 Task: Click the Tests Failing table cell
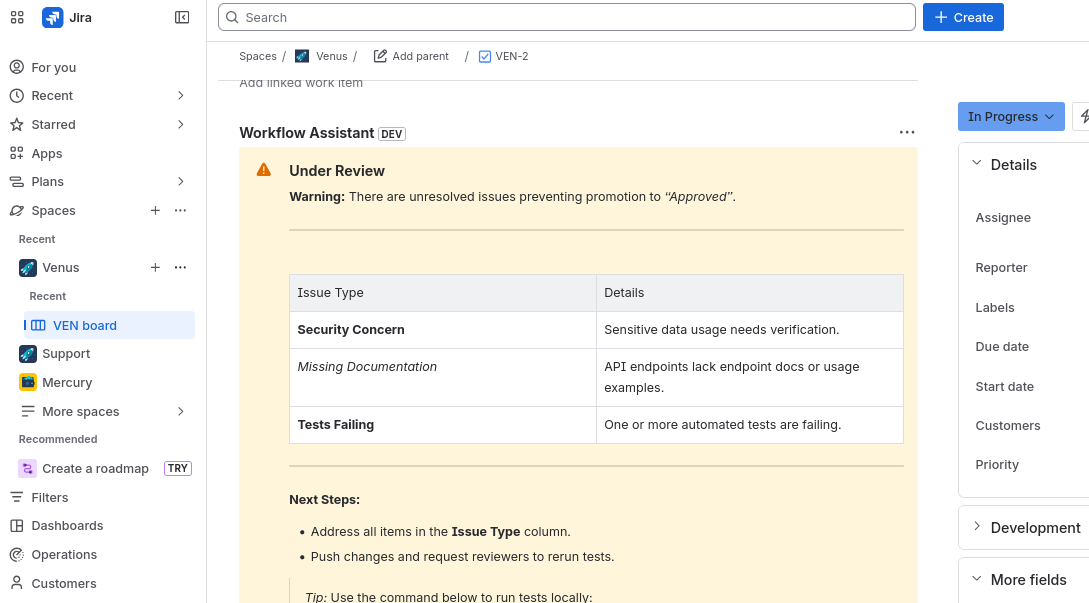click(443, 425)
